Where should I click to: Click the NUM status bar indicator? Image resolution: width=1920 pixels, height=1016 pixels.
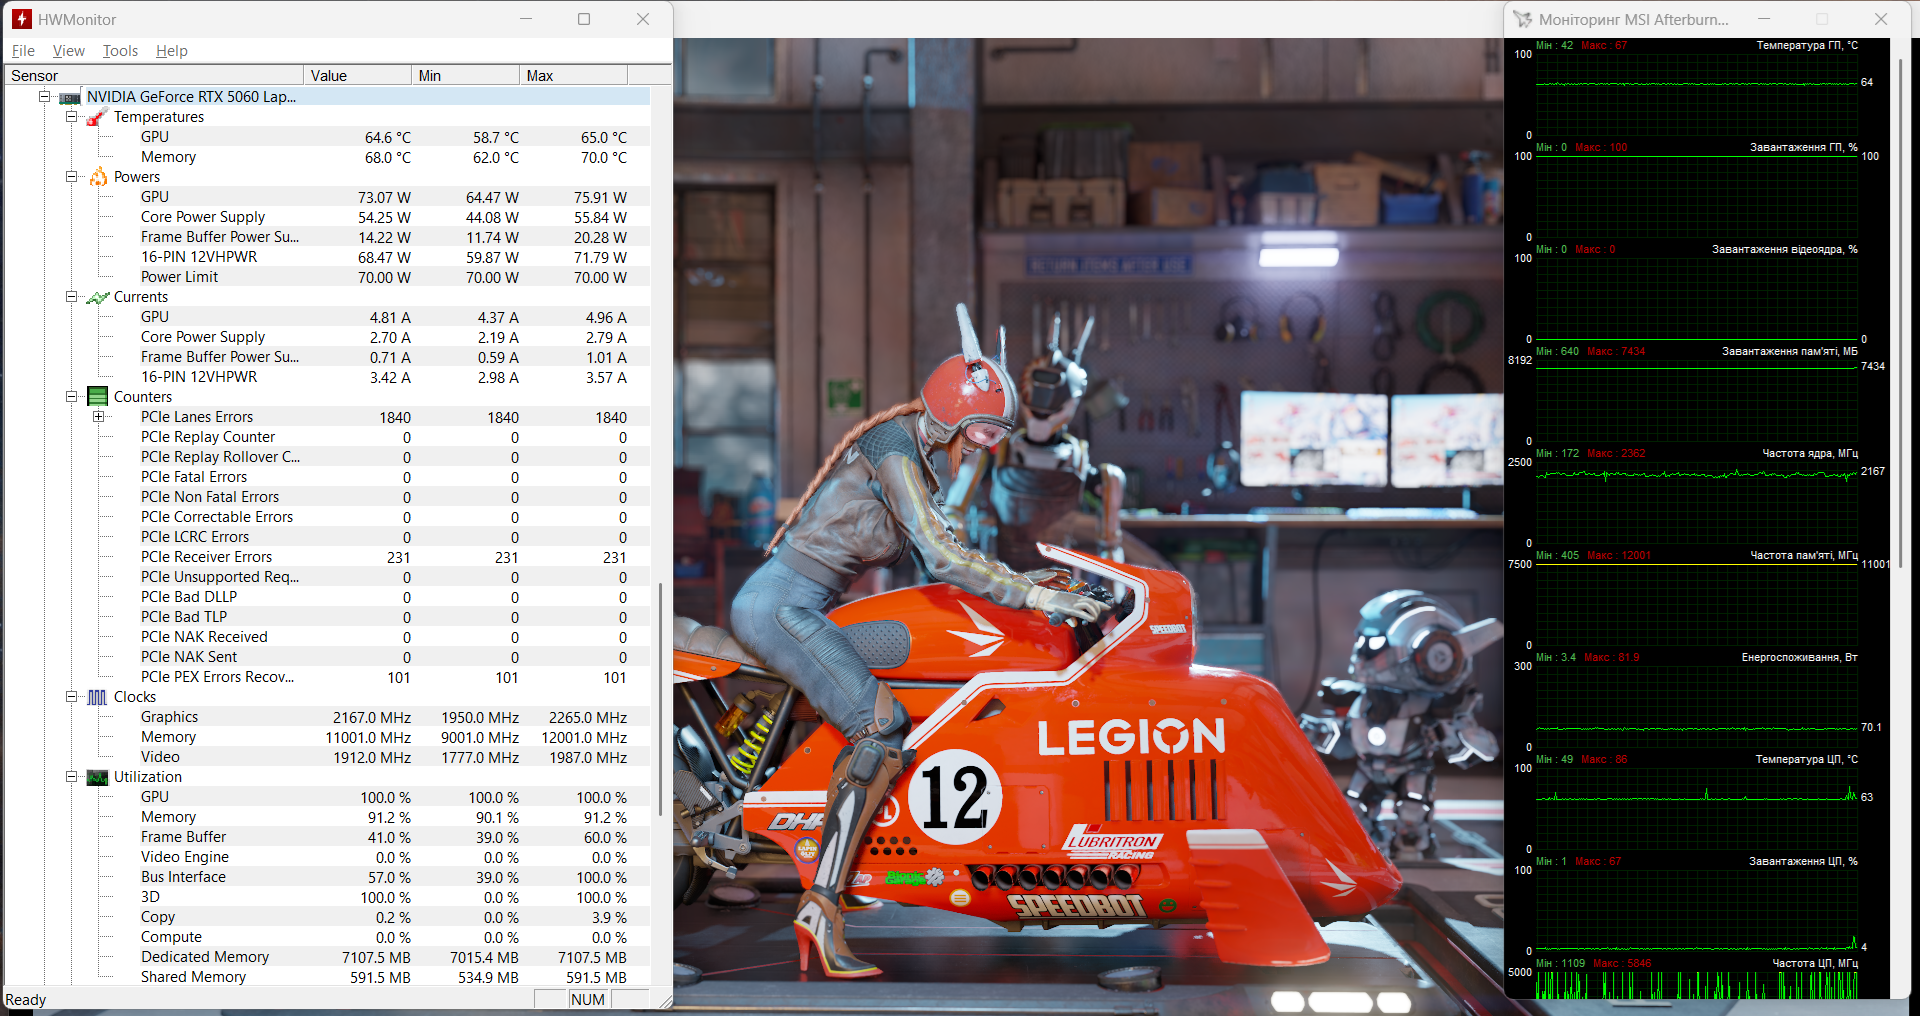tap(588, 1000)
